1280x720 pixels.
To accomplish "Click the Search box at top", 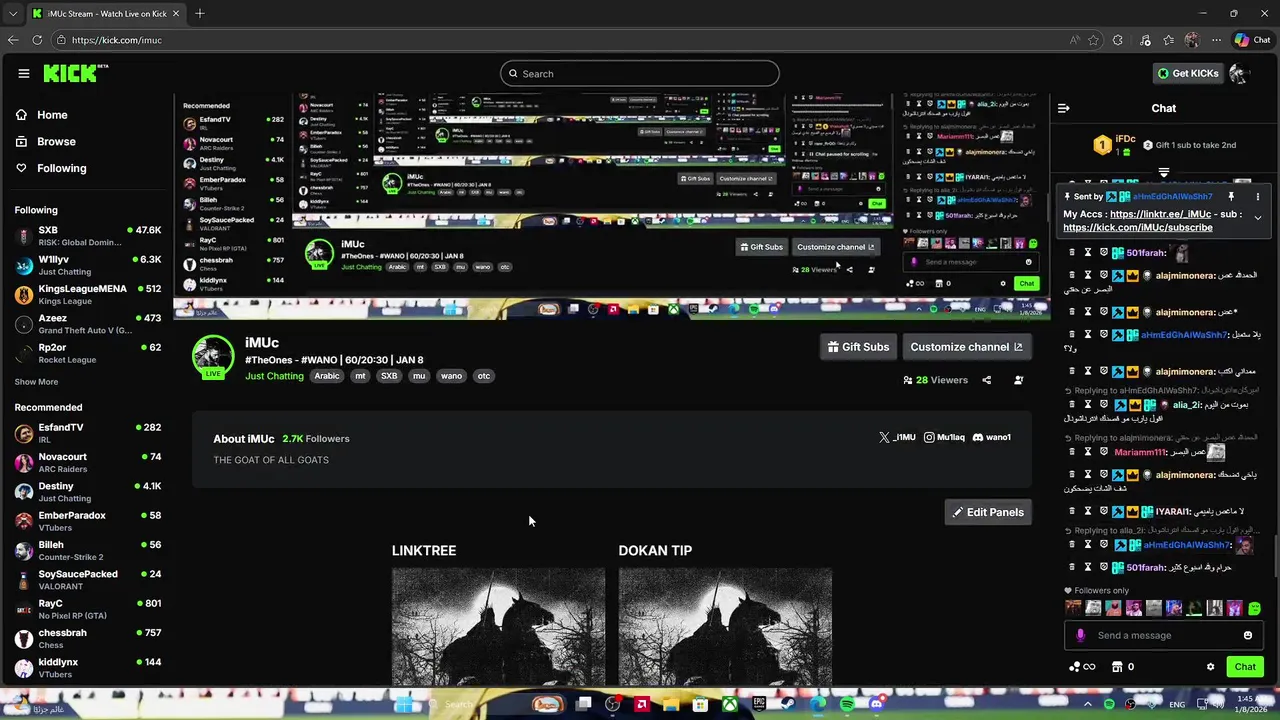I will (x=640, y=73).
